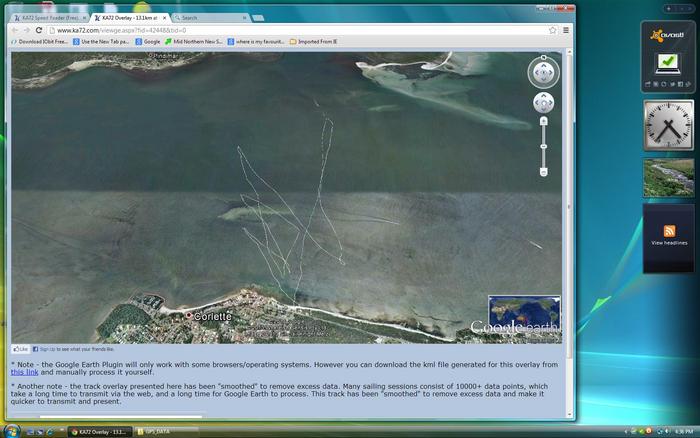Open the Windows Start menu
The image size is (700, 438).
pyautogui.click(x=11, y=431)
